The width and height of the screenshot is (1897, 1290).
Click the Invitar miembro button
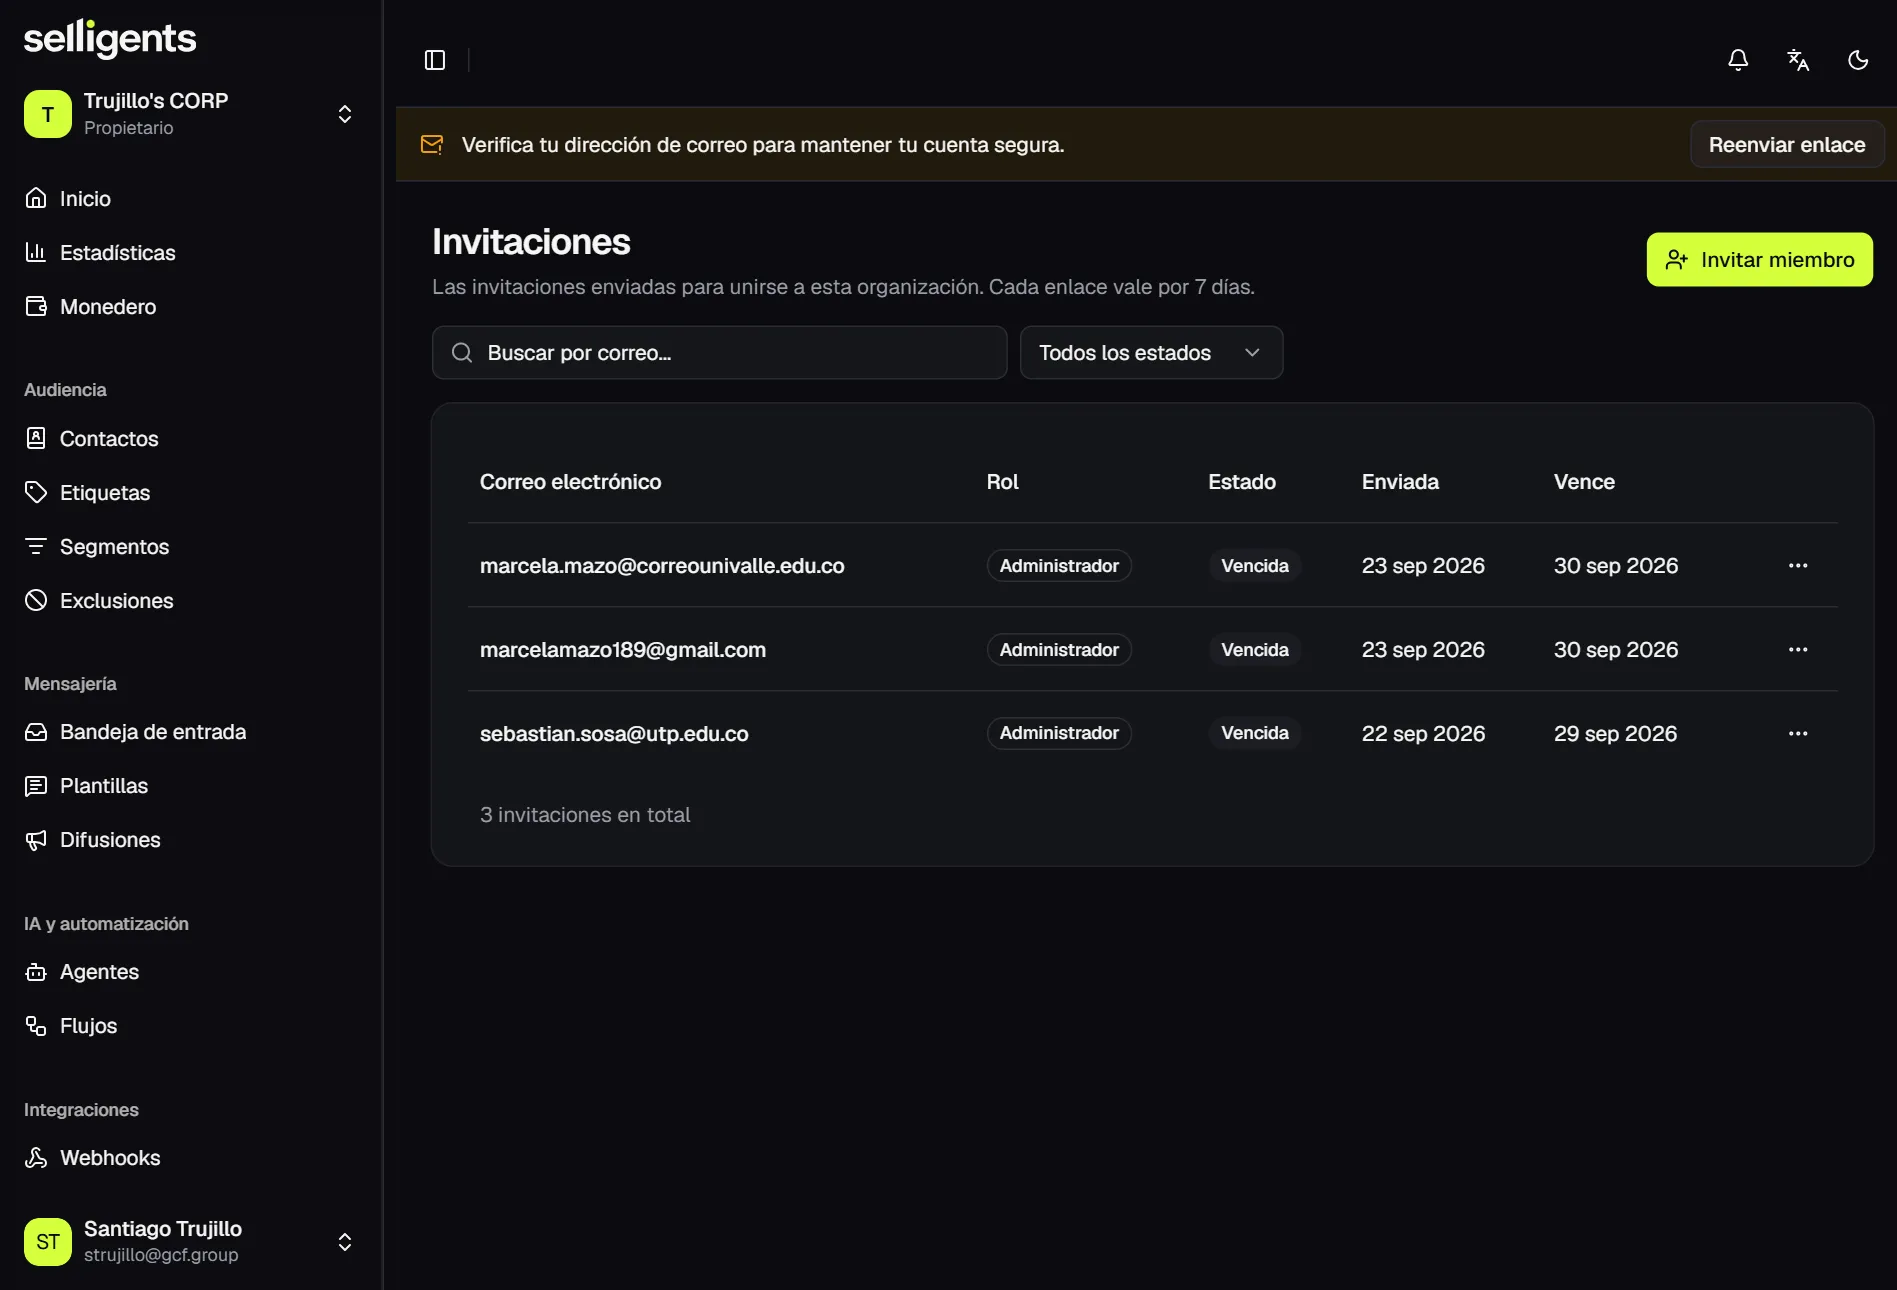click(1759, 260)
